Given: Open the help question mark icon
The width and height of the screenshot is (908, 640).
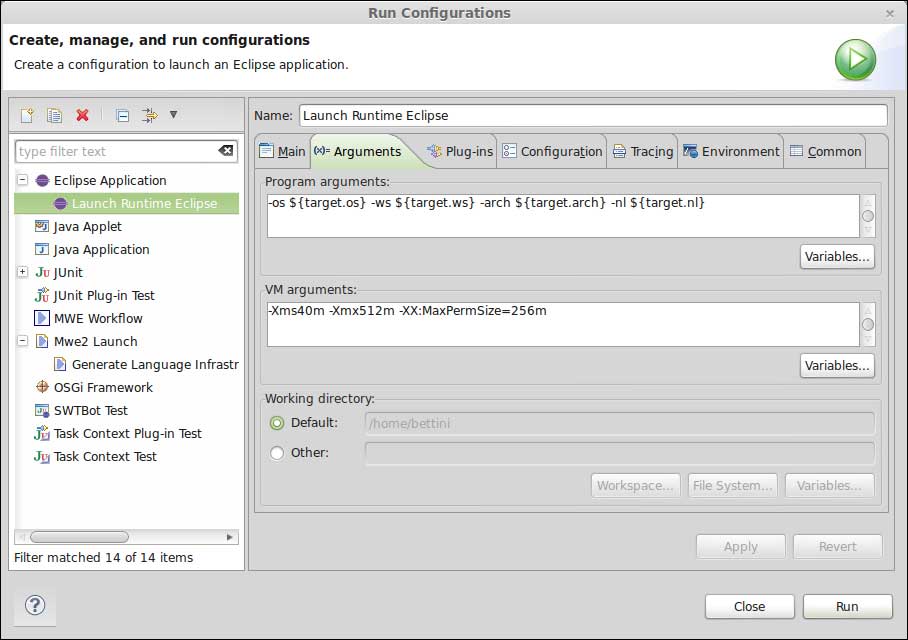Looking at the screenshot, I should click(35, 605).
